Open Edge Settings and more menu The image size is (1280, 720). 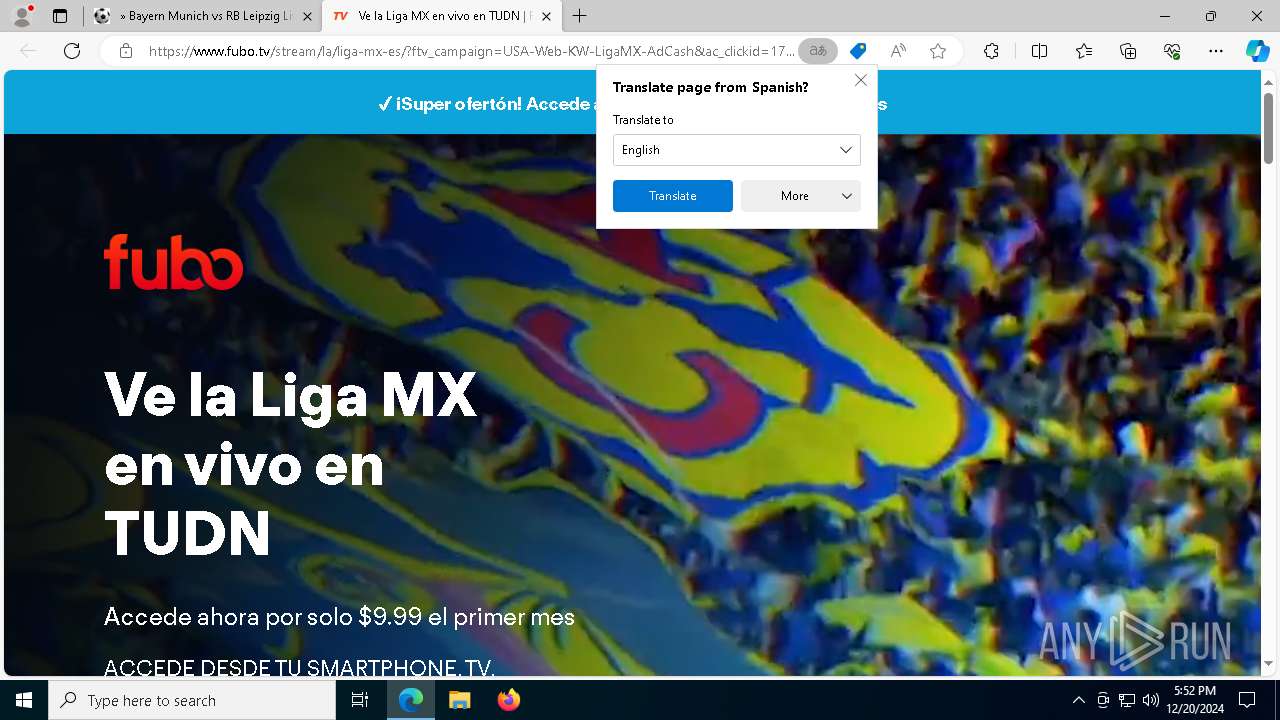[x=1216, y=51]
